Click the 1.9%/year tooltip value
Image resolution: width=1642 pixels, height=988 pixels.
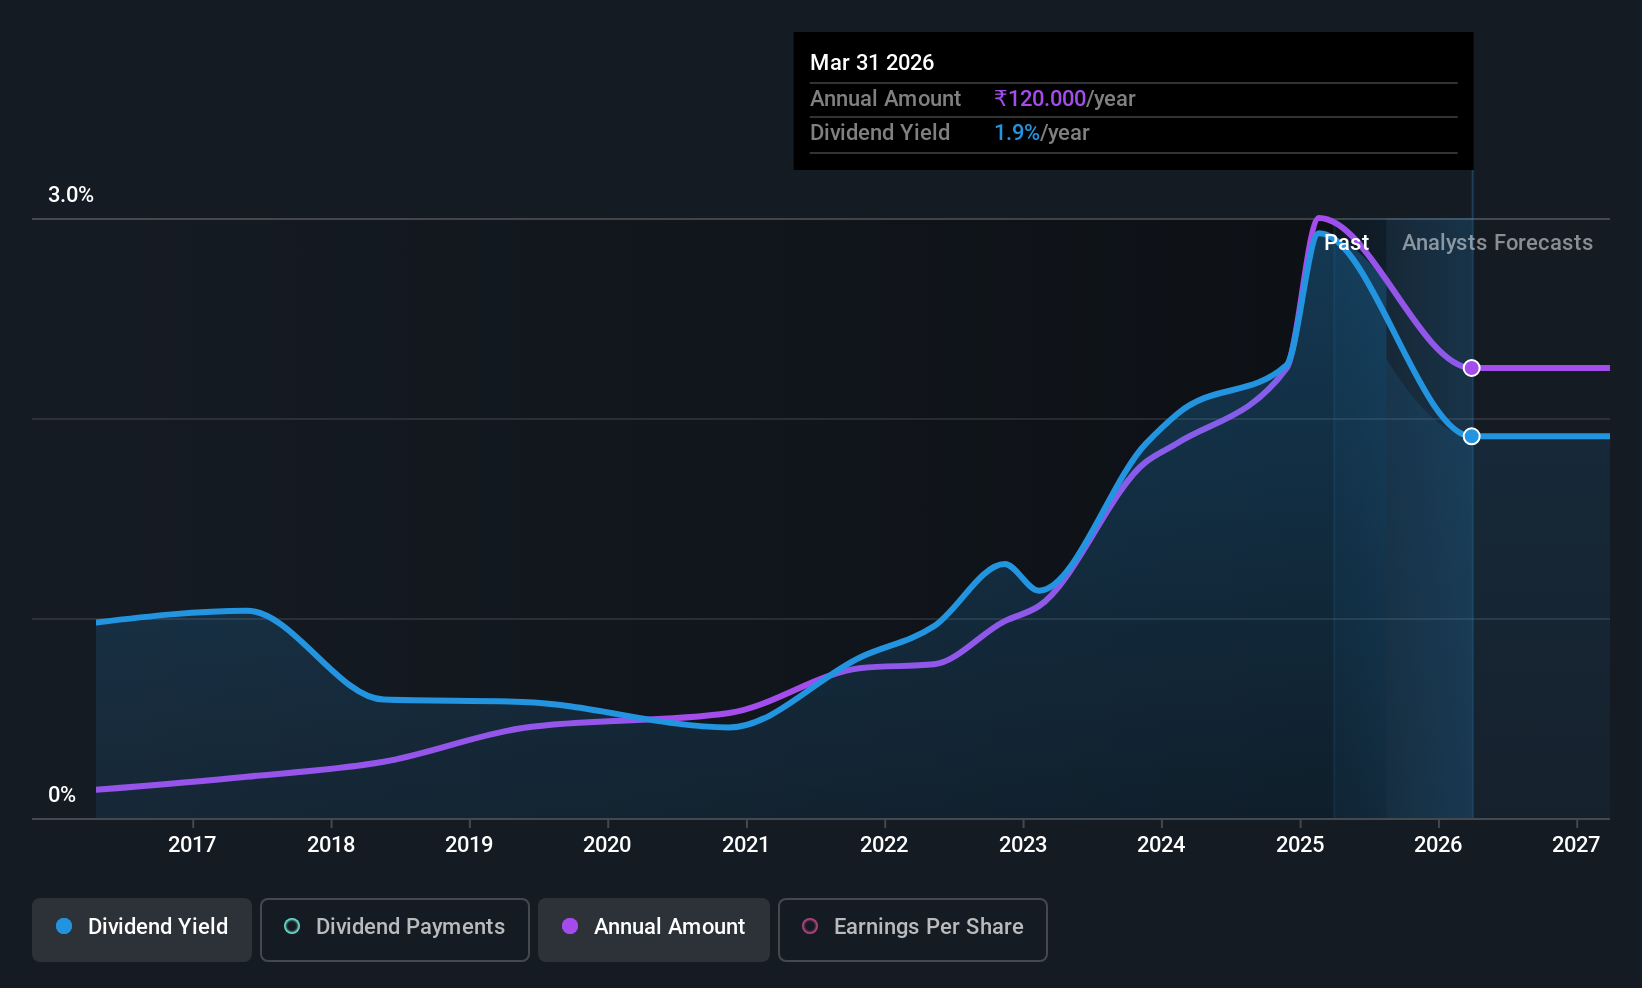[x=1041, y=133]
